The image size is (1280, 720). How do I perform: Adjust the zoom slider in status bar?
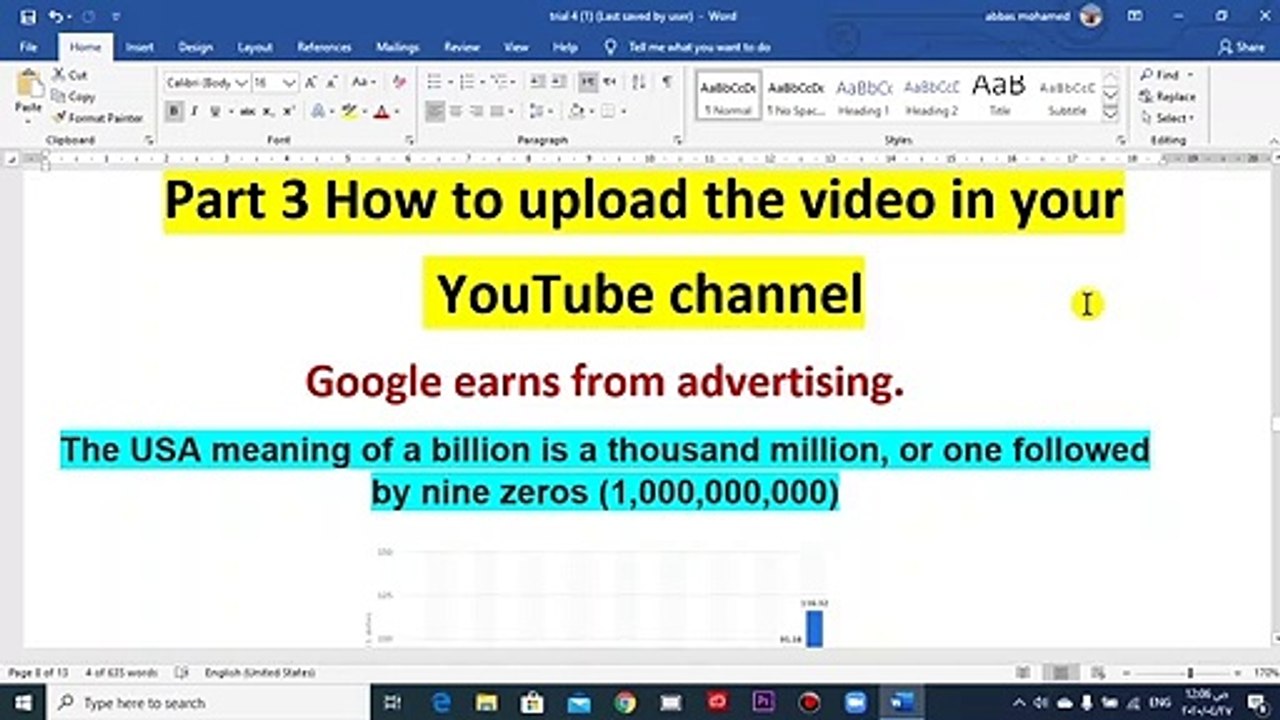pyautogui.click(x=1189, y=673)
